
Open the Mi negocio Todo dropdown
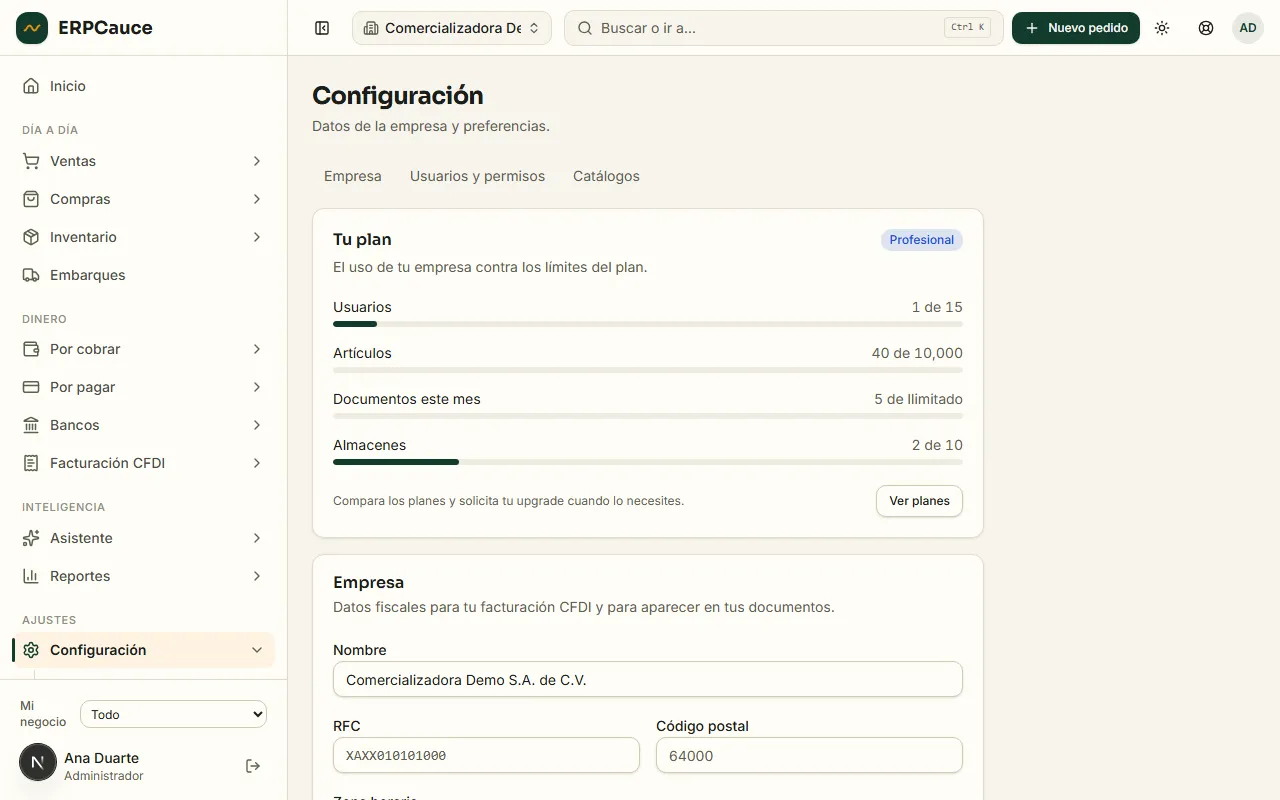point(174,714)
